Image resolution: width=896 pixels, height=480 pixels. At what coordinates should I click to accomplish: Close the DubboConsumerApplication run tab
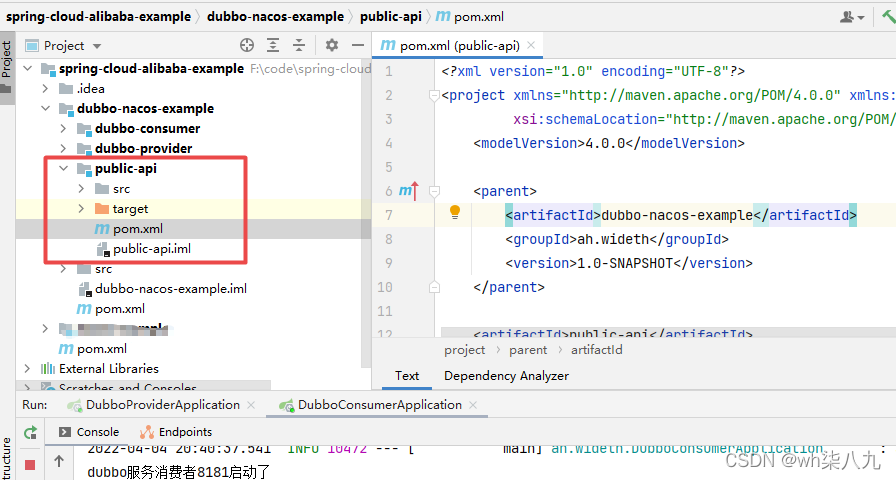(x=473, y=405)
